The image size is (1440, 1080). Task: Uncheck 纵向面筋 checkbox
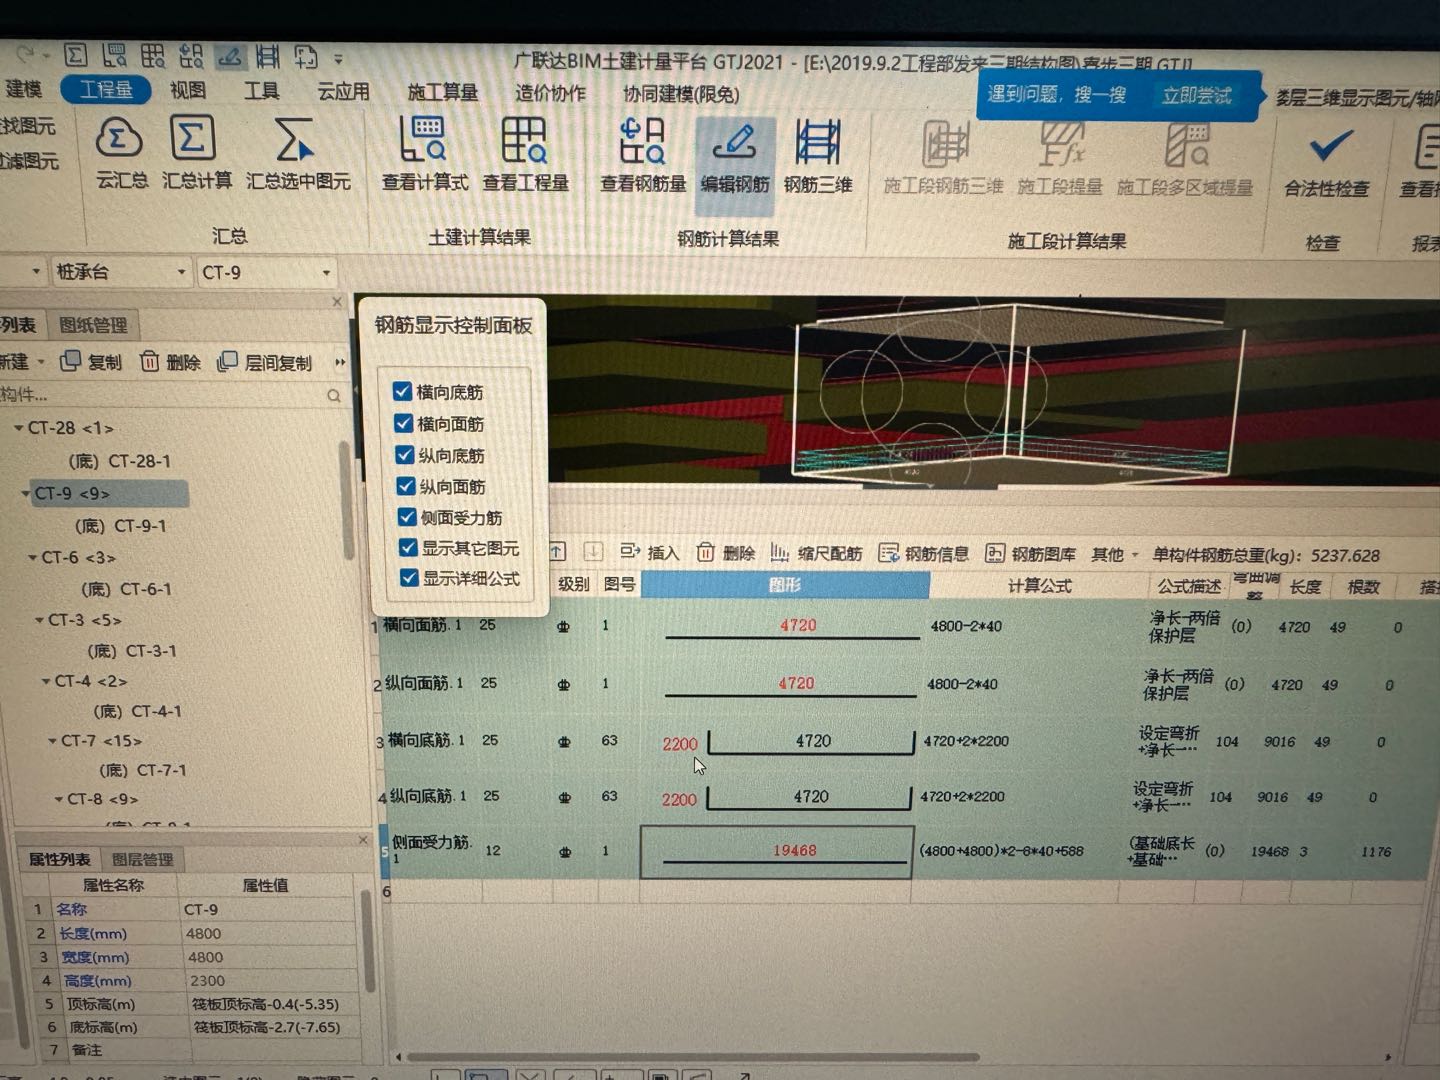point(405,486)
